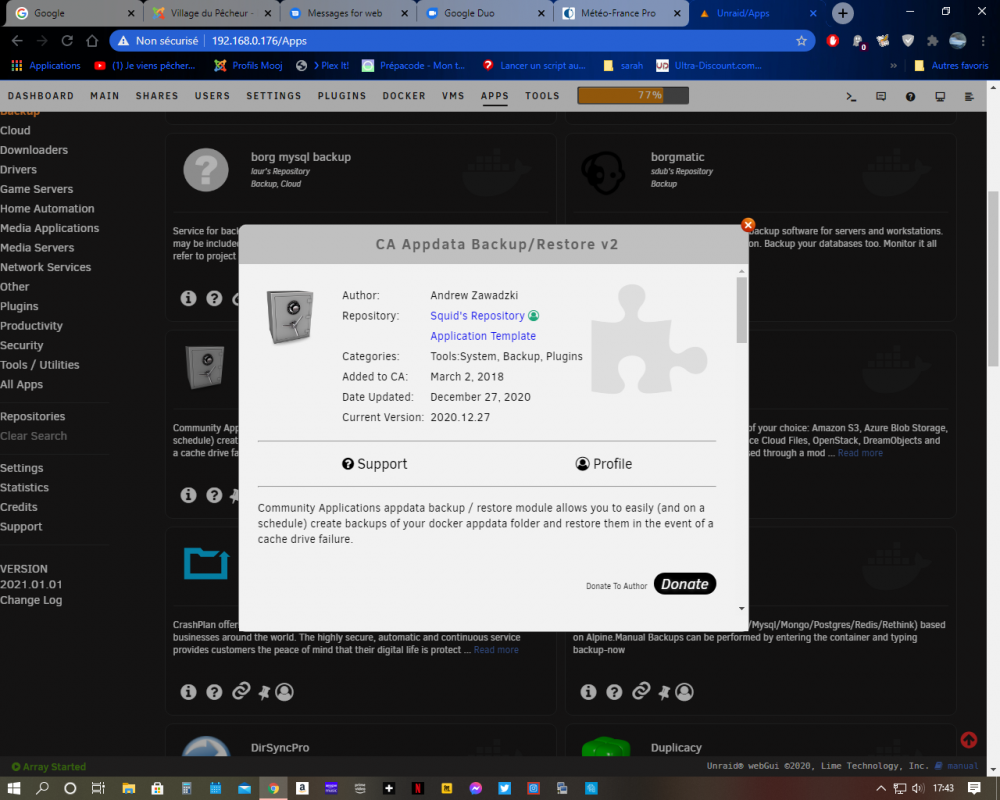Open the Unraid terminal icon
The image size is (1000, 800).
point(851,96)
